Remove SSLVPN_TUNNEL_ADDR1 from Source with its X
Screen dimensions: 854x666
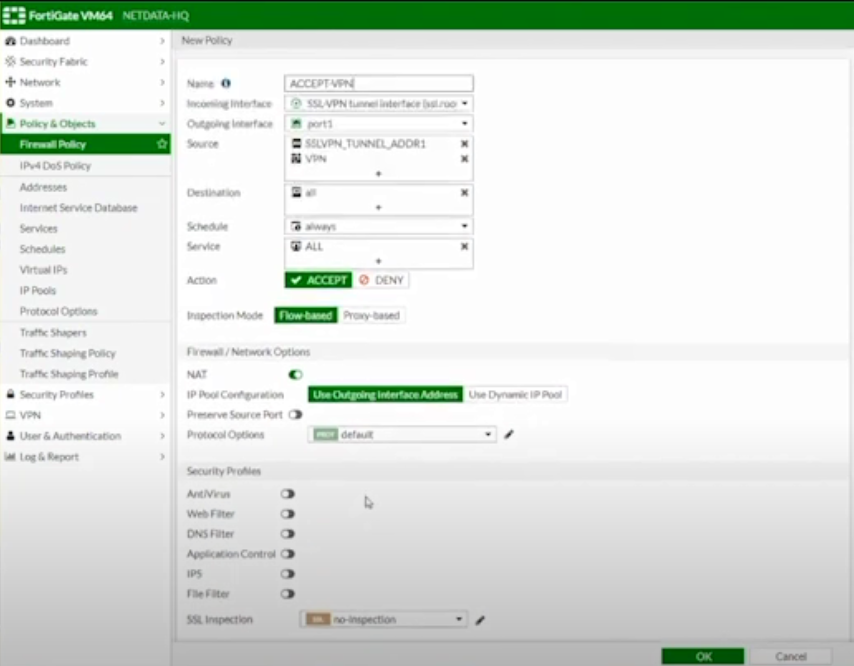coord(464,144)
